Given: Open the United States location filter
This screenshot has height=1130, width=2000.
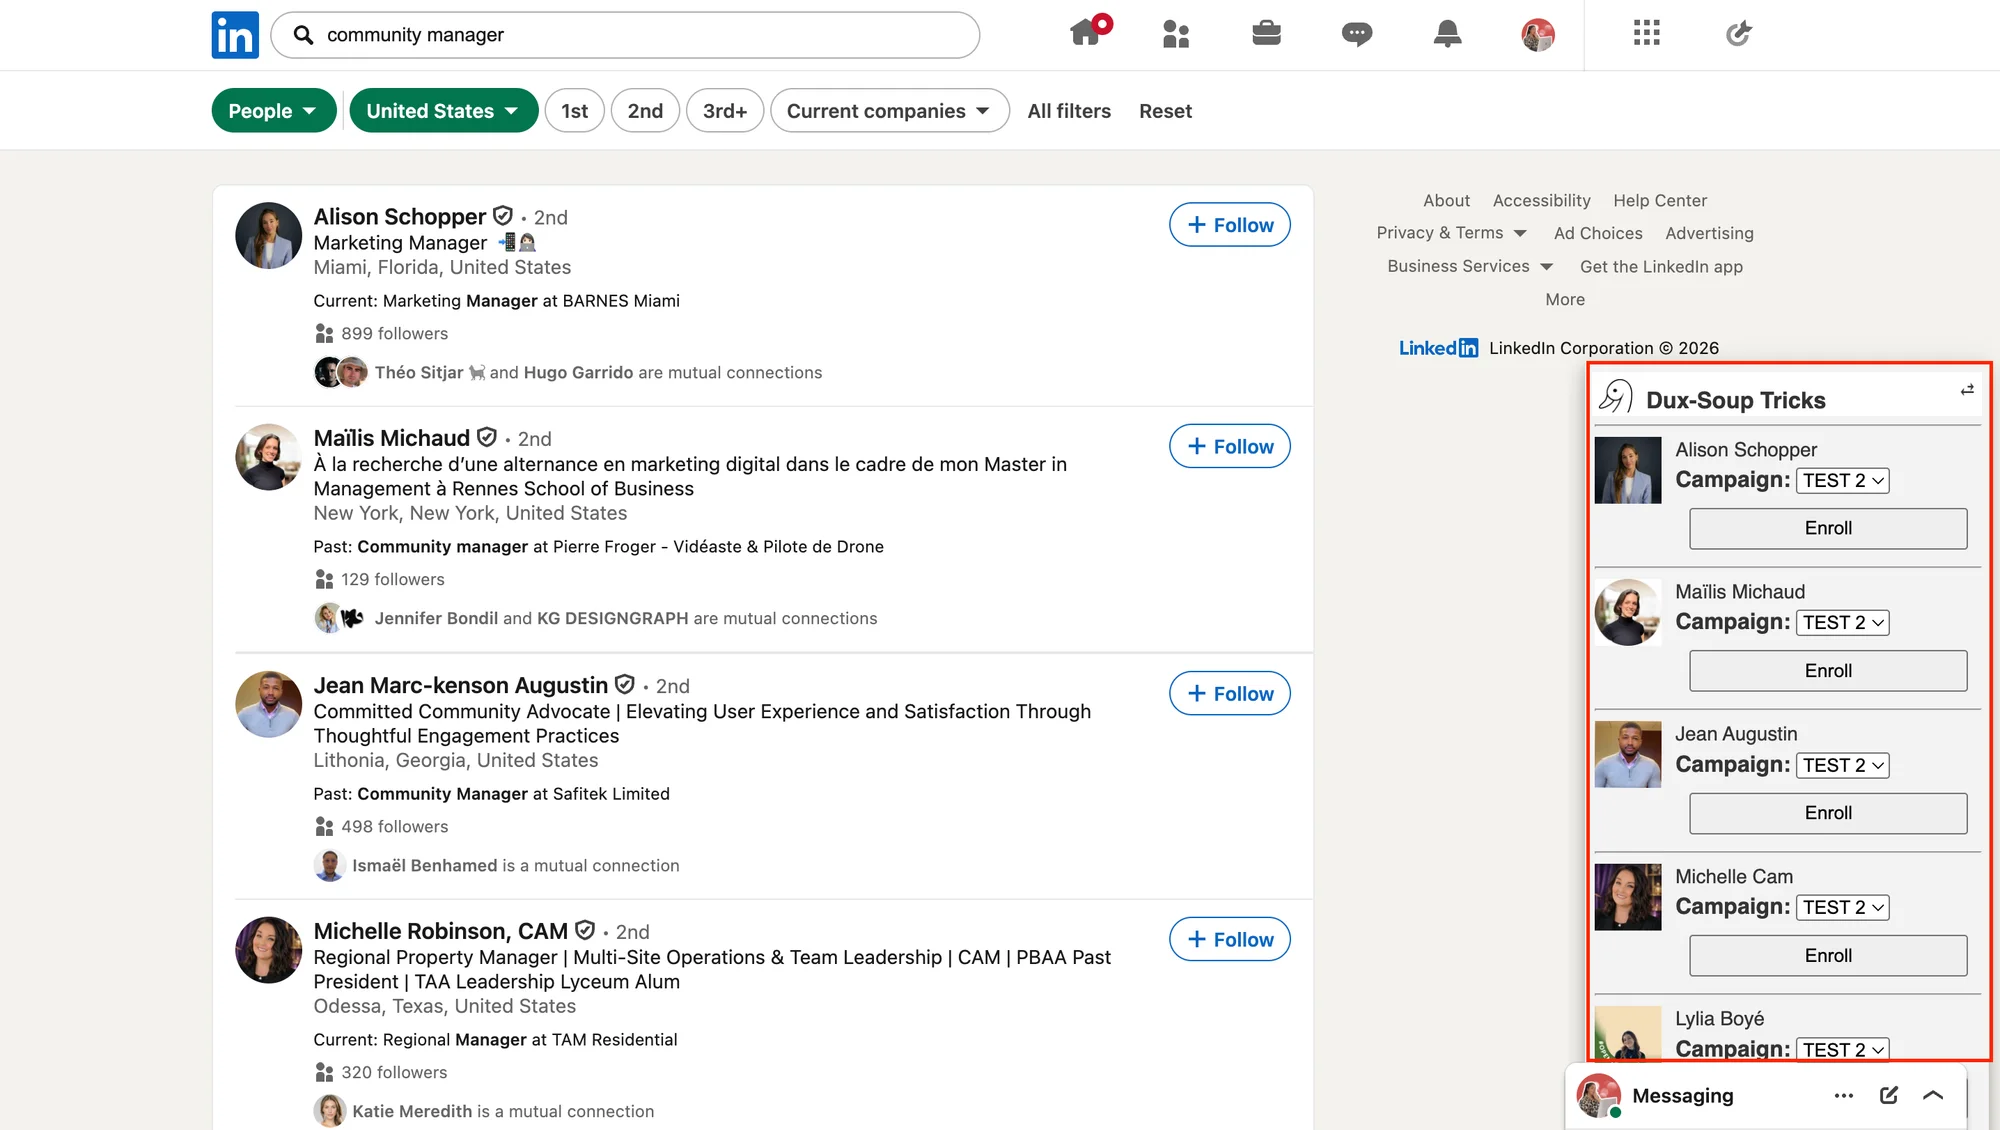Looking at the screenshot, I should click(443, 111).
